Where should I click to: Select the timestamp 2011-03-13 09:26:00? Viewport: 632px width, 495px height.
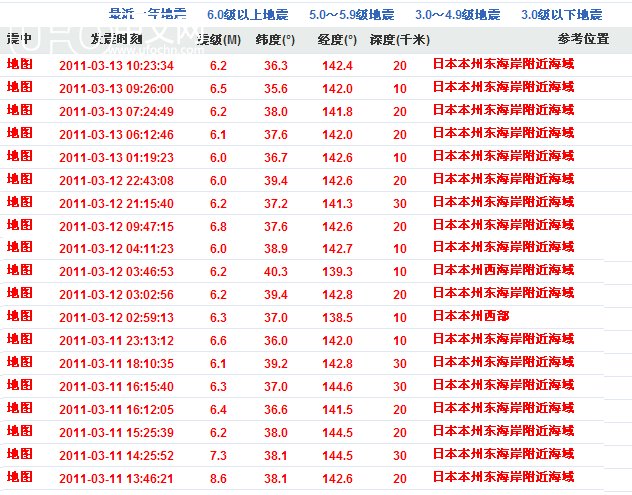116,89
